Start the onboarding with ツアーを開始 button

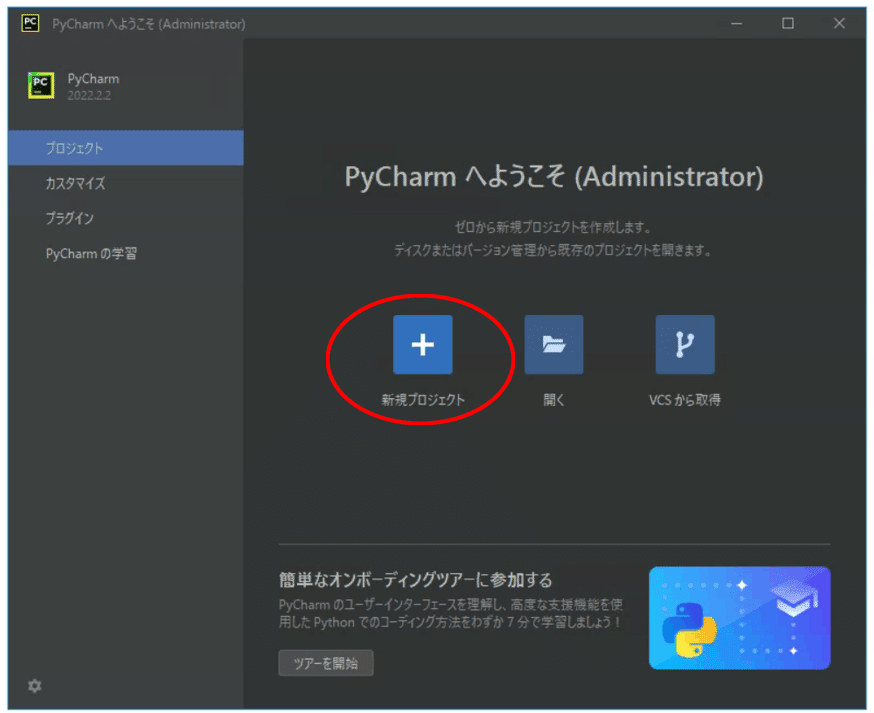tap(326, 663)
